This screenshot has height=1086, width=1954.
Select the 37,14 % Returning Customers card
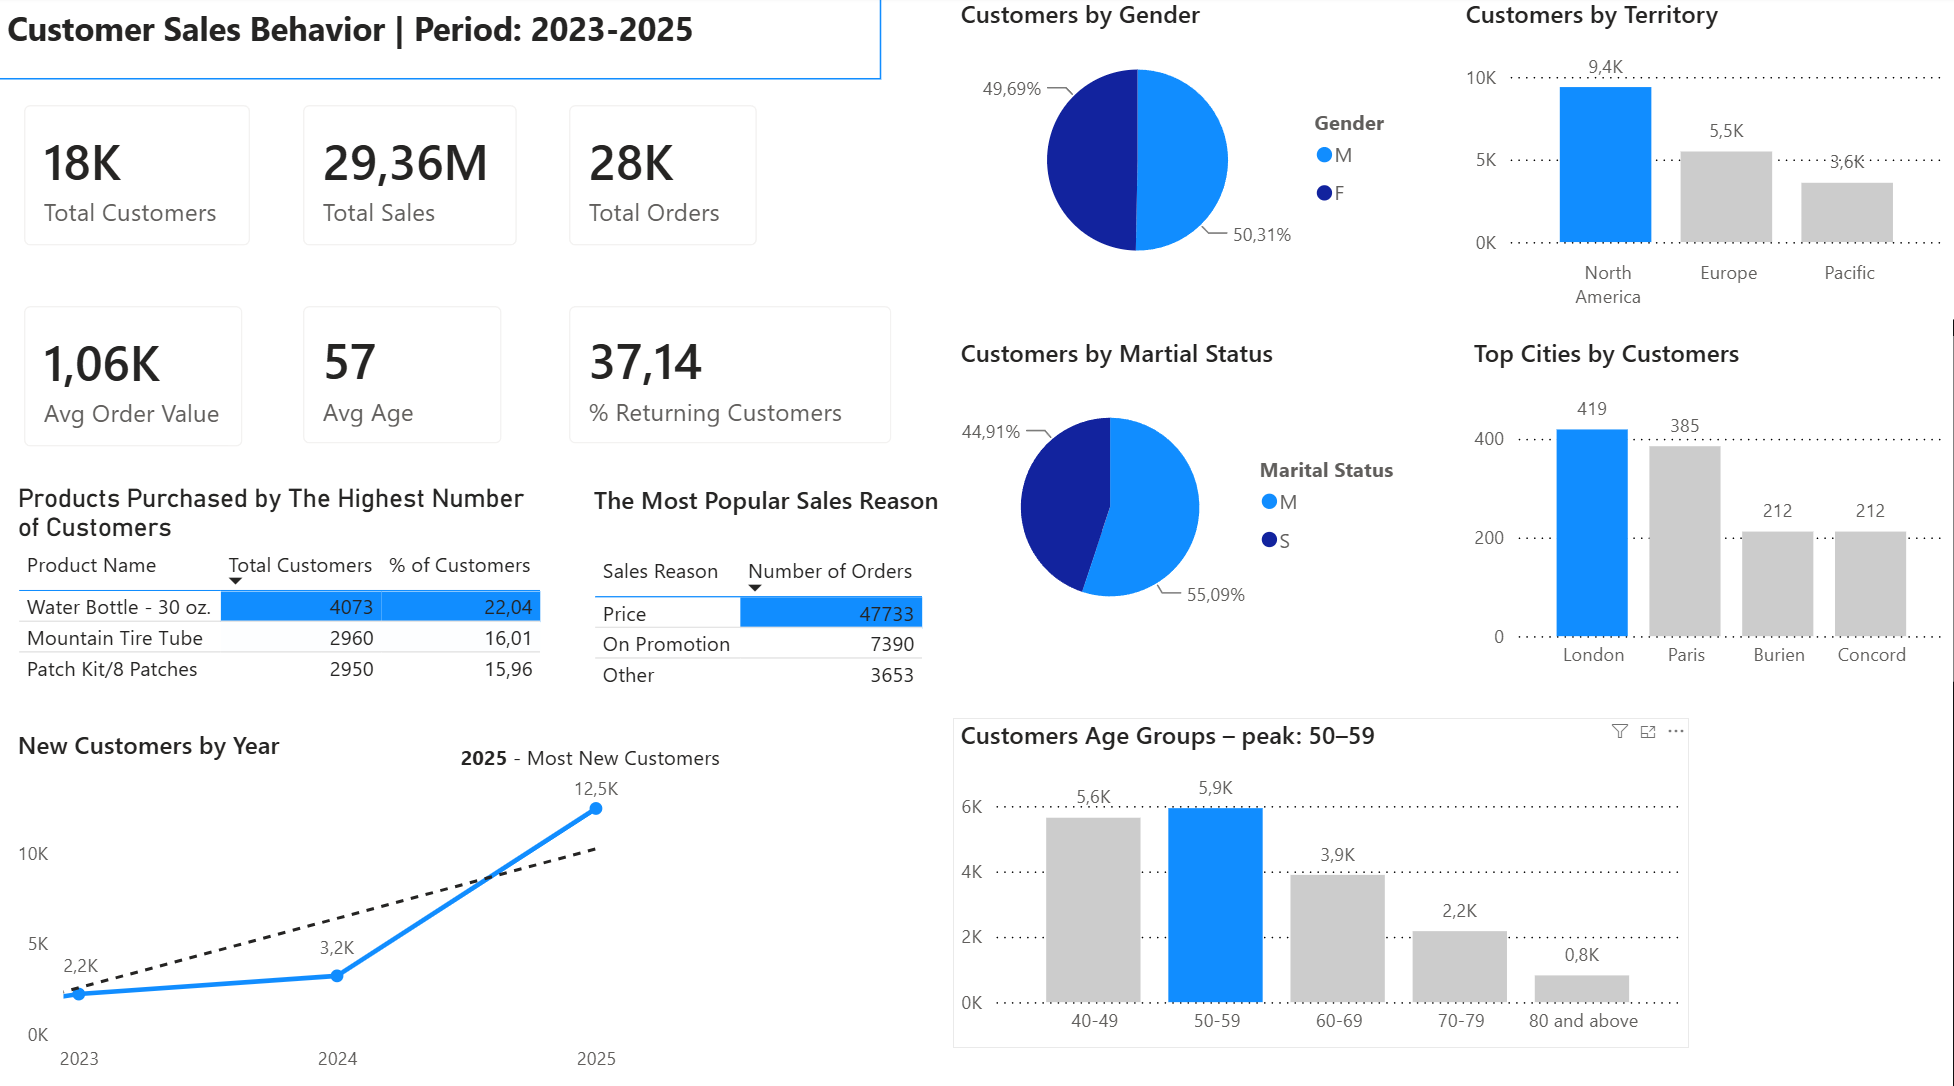point(730,375)
